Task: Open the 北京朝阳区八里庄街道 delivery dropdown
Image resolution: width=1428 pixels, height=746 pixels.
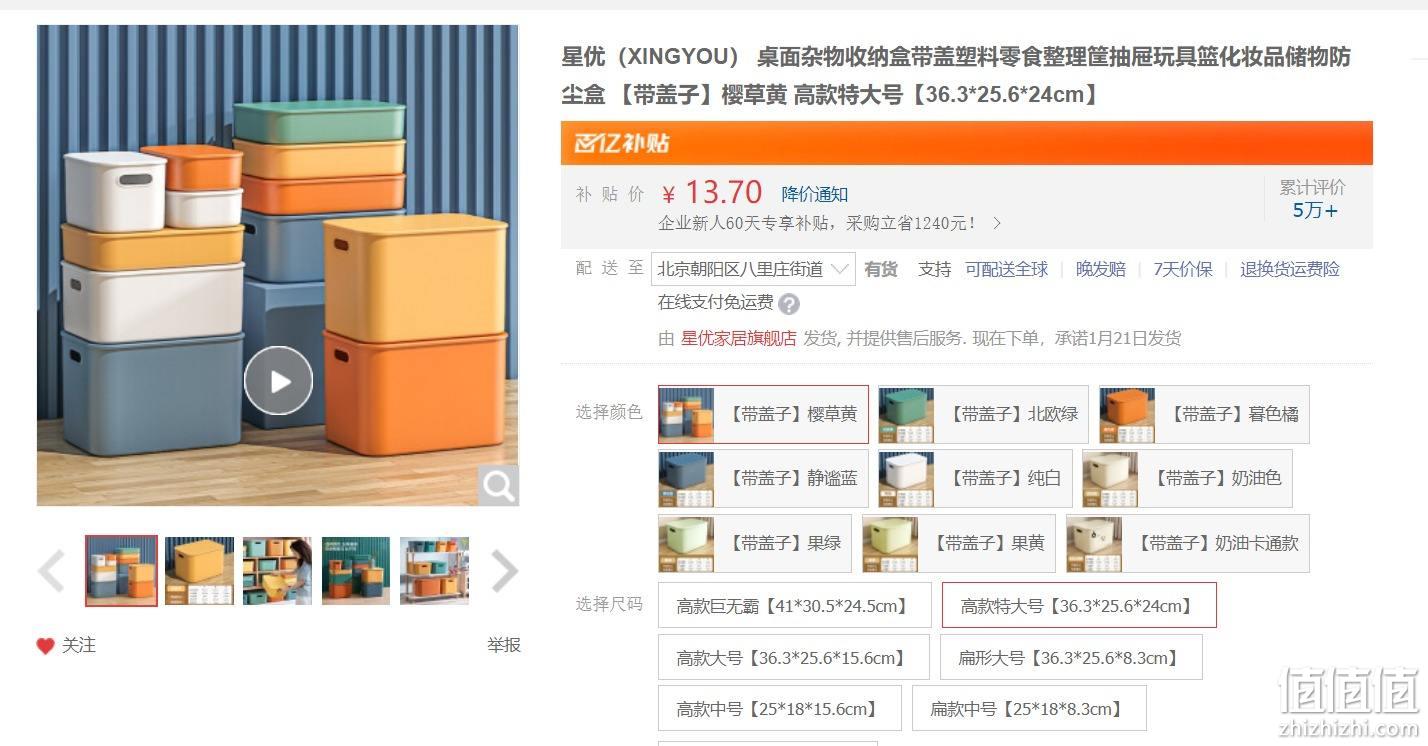Action: [x=754, y=269]
